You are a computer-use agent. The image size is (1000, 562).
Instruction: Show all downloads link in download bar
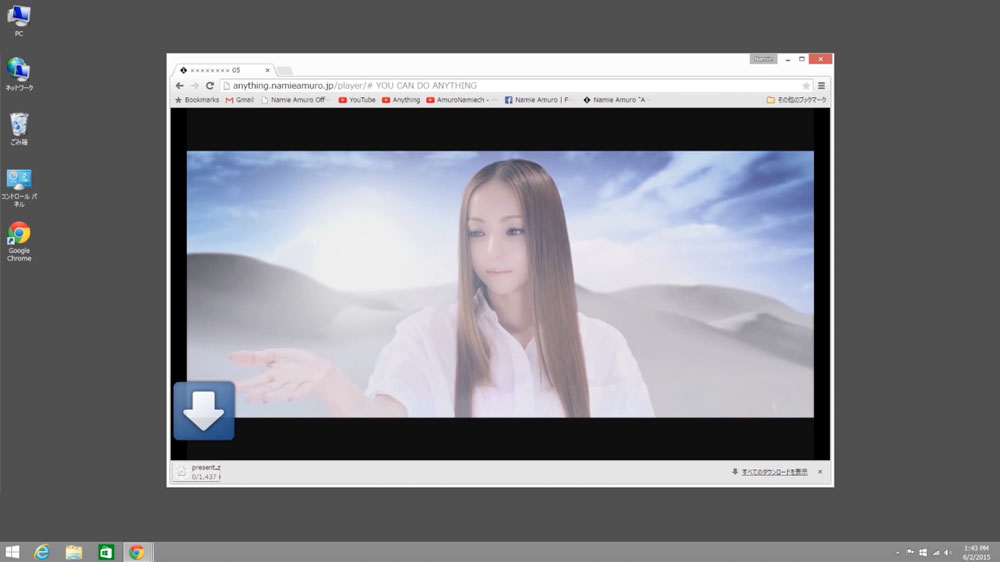coord(773,472)
